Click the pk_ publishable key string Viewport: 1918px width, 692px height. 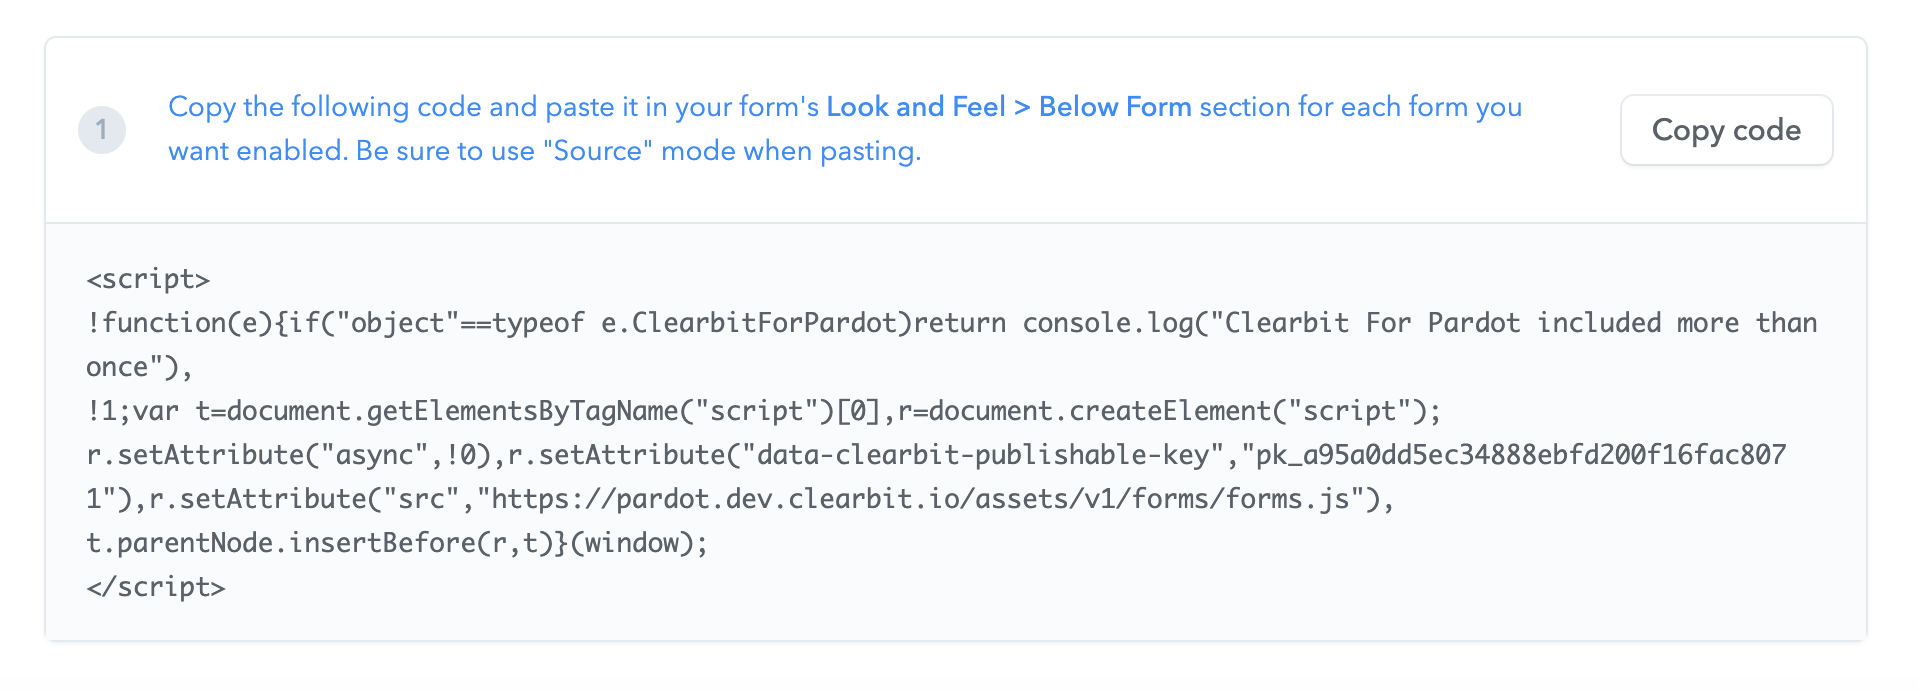click(x=1513, y=455)
